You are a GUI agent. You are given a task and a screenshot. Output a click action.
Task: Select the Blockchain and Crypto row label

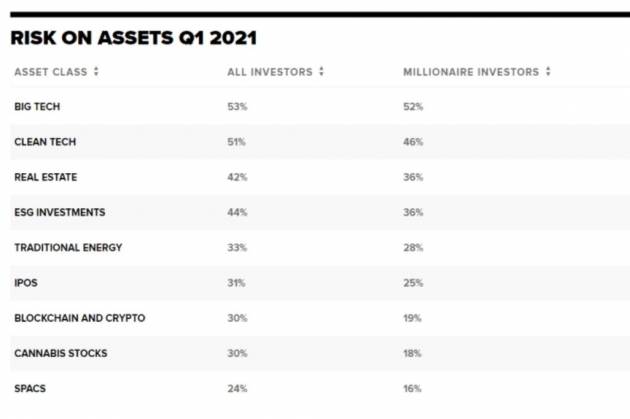(79, 318)
